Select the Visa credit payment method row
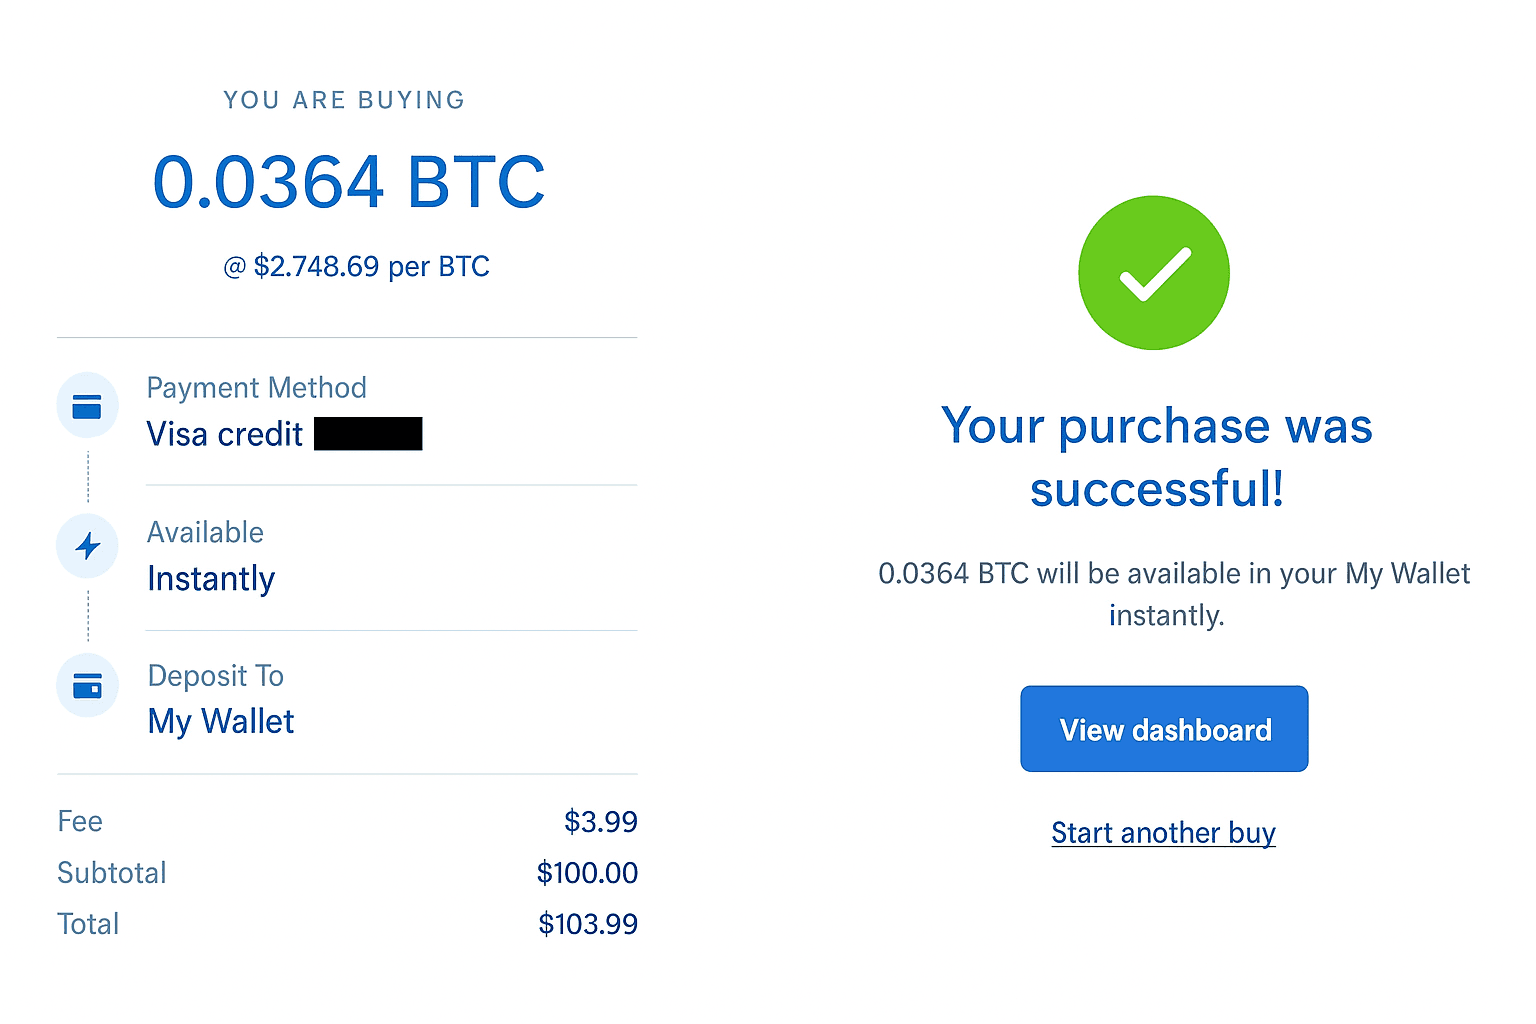This screenshot has height=1024, width=1536. [225, 434]
